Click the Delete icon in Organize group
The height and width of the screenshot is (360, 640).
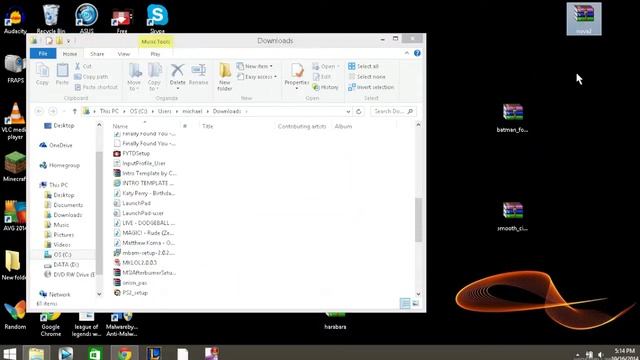178,75
